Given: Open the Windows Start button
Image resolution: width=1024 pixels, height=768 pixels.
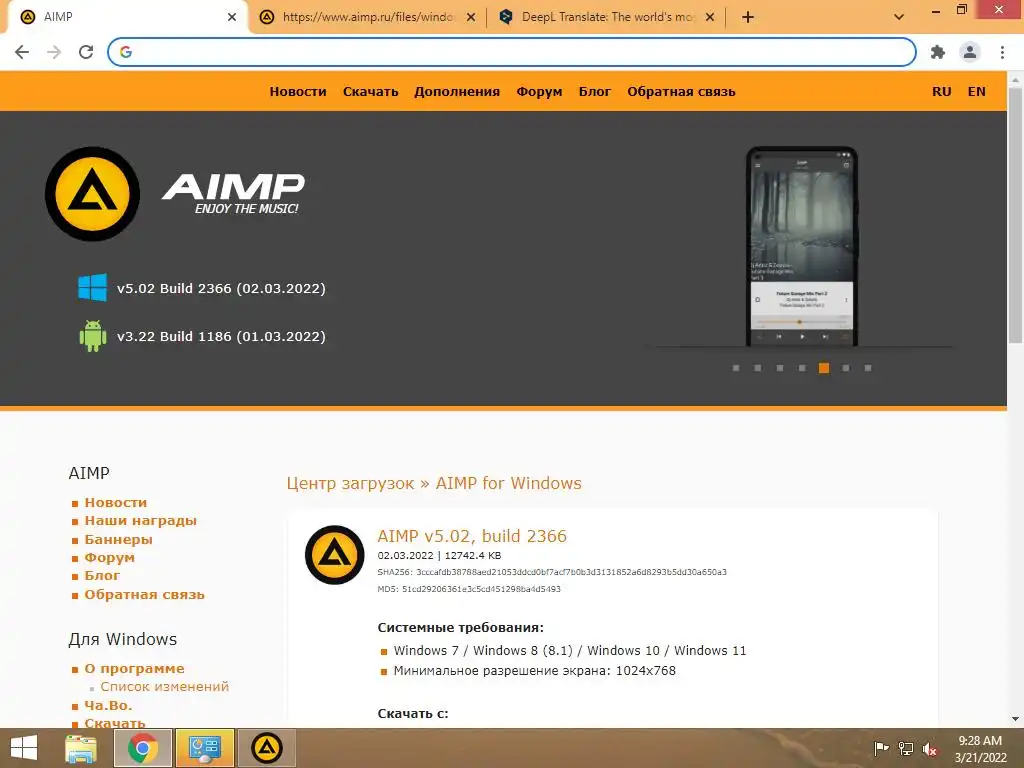Looking at the screenshot, I should click(x=24, y=748).
